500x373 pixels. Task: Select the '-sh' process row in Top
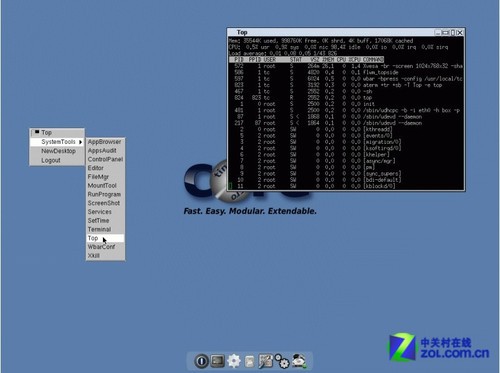coord(346,91)
